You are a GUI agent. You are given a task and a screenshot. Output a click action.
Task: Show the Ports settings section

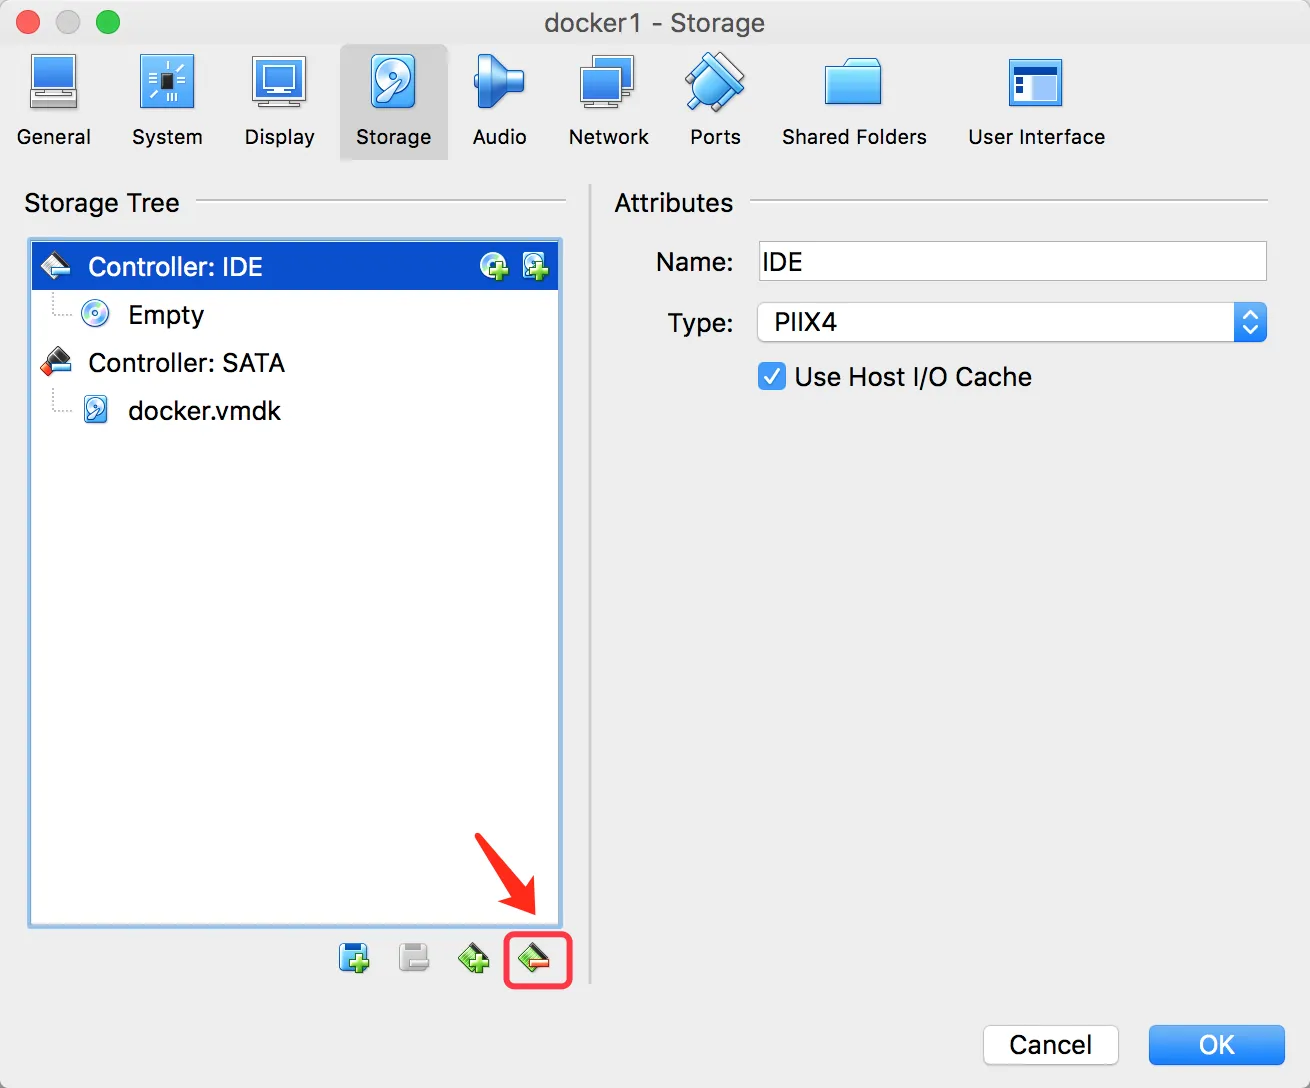click(715, 102)
